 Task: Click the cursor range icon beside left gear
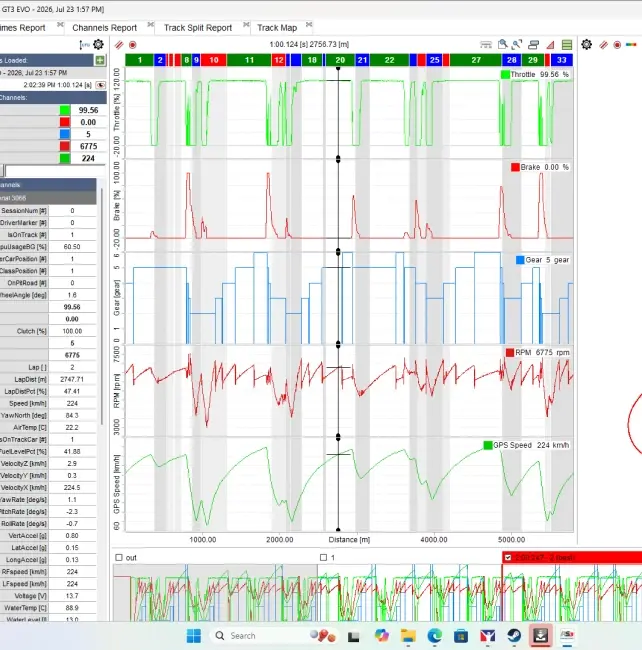[85, 45]
